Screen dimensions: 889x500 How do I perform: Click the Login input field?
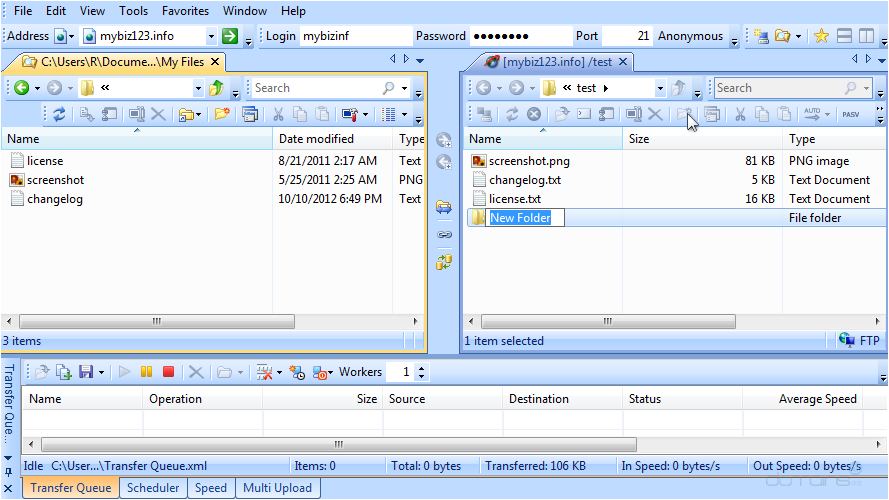(356, 36)
